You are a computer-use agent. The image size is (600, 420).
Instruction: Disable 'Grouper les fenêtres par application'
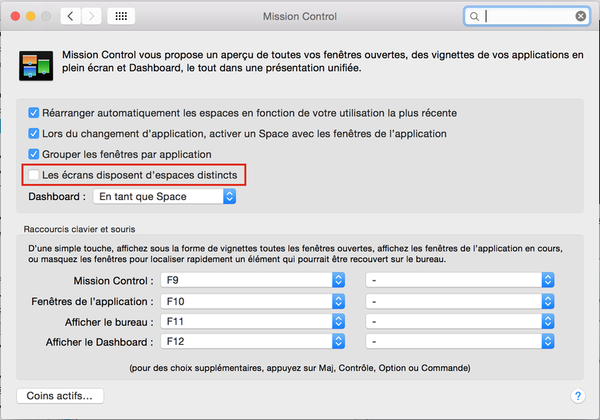click(34, 154)
